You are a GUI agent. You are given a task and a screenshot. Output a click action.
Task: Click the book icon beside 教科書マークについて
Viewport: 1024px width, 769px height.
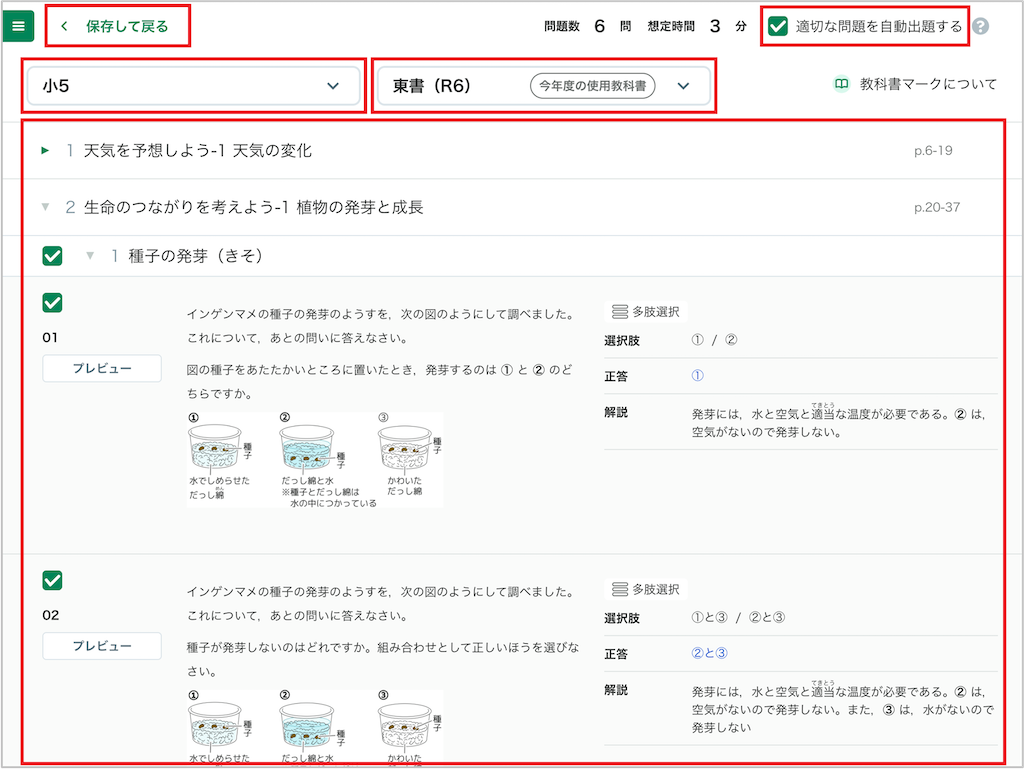click(x=842, y=84)
